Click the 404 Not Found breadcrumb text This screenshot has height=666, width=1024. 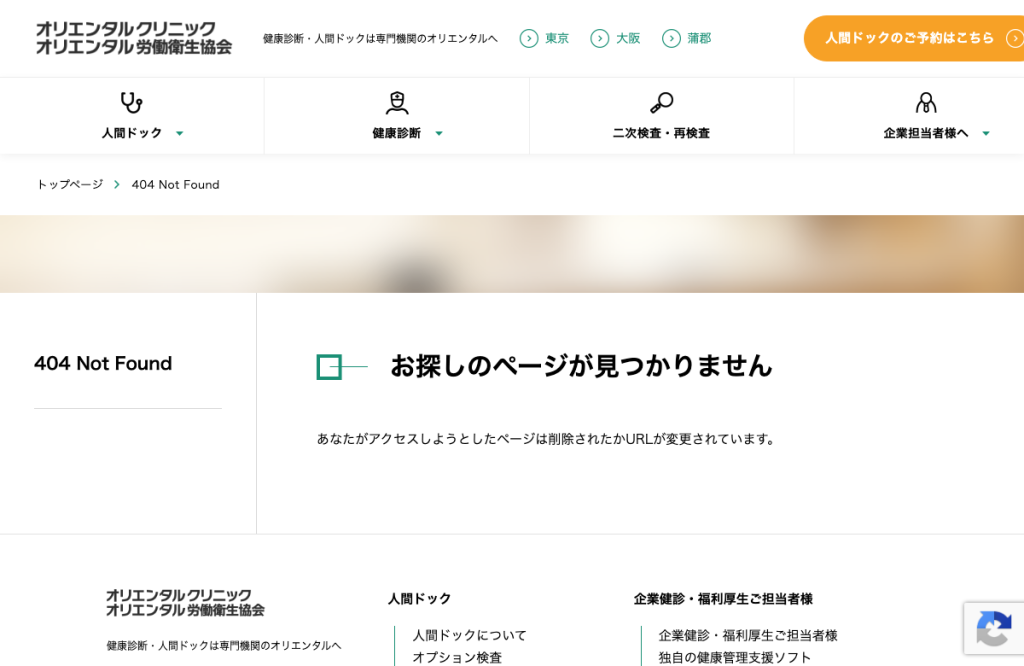[x=176, y=185]
